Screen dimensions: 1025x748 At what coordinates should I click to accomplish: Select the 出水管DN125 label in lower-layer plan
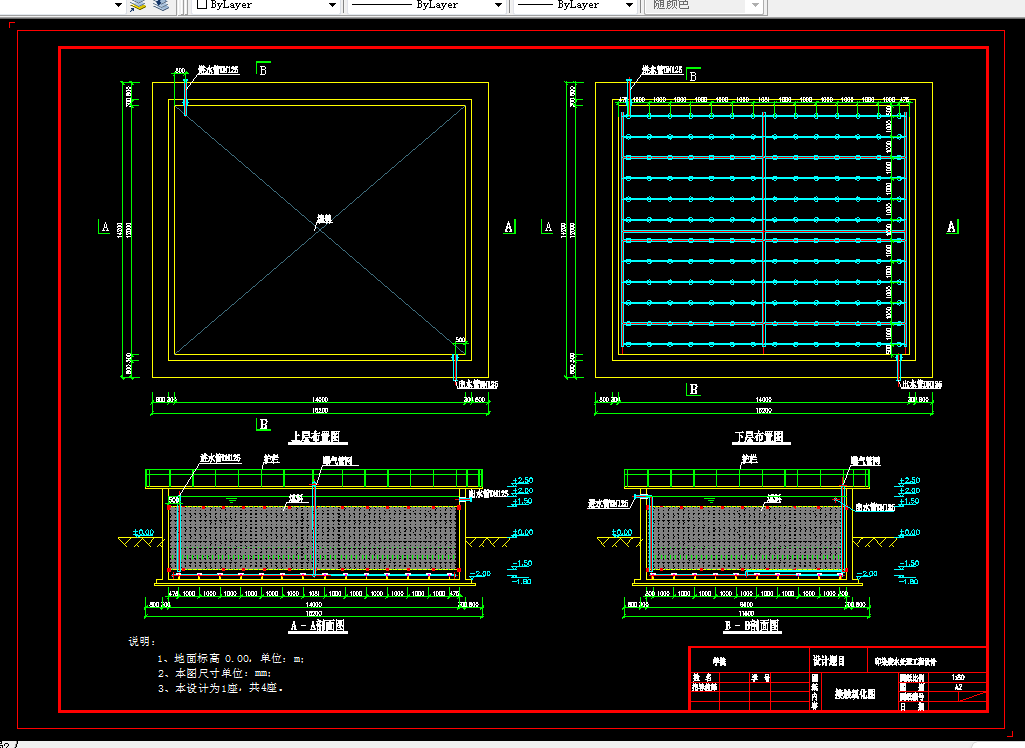[x=922, y=384]
